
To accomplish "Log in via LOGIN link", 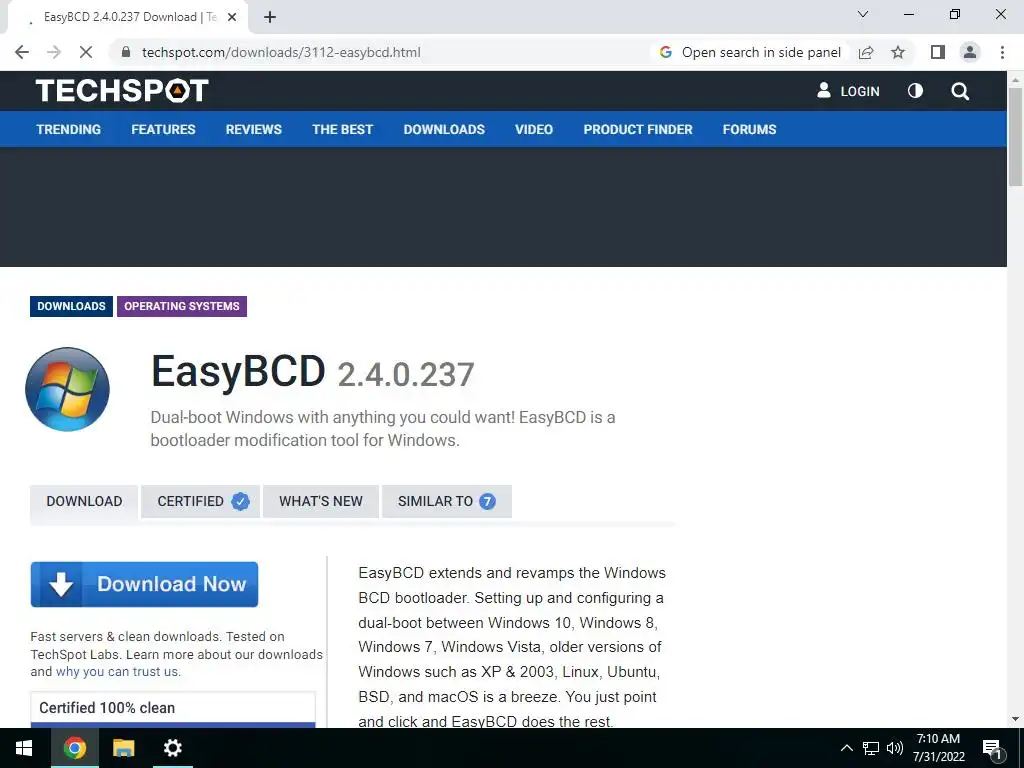I will click(x=848, y=91).
